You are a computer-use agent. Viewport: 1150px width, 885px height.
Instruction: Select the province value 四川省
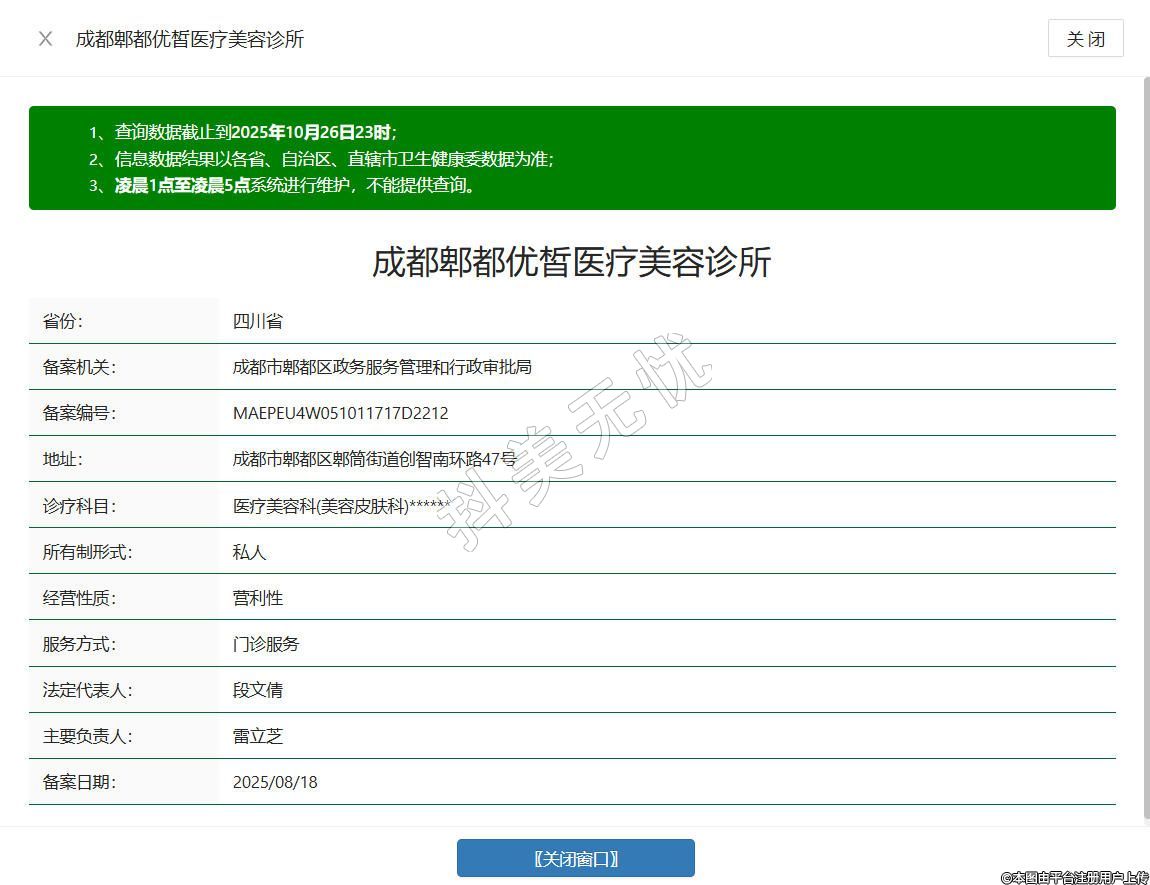point(258,321)
